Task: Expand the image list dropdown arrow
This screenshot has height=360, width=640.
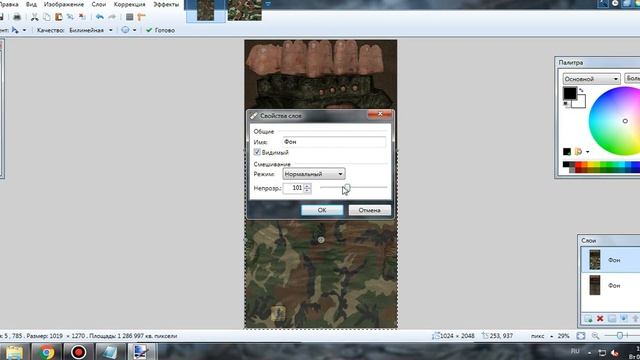Action: click(268, 4)
